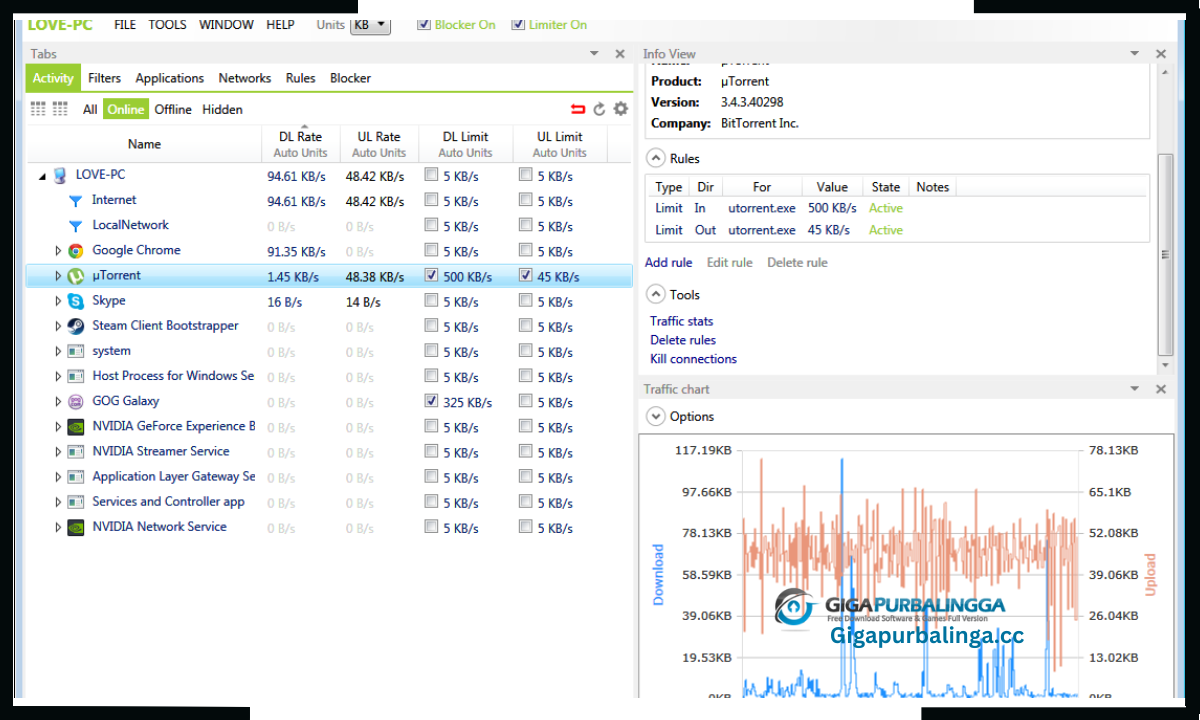Click the NVIDIA Streamer Service icon

pos(75,452)
